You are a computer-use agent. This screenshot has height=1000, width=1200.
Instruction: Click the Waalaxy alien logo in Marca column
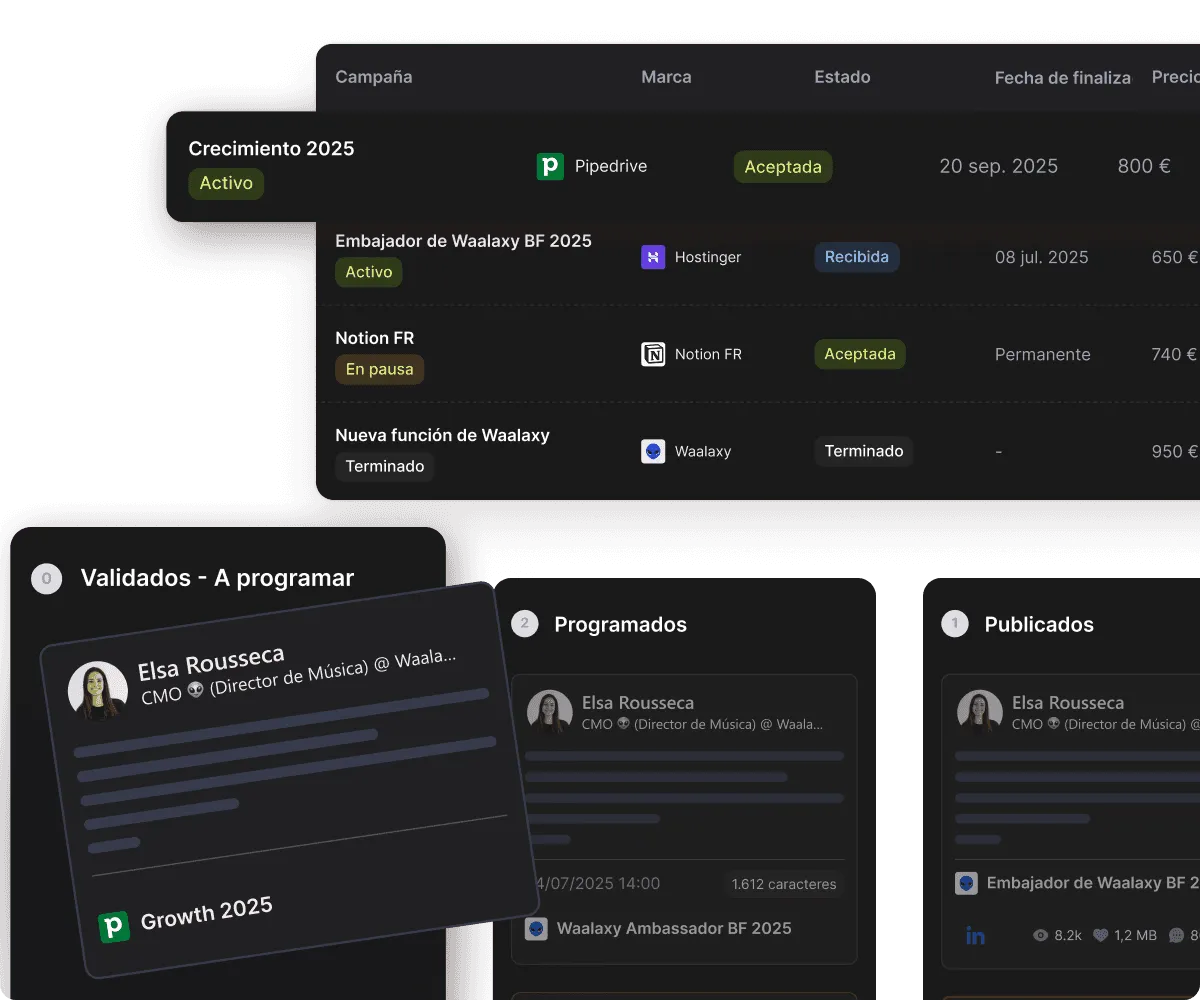(653, 451)
